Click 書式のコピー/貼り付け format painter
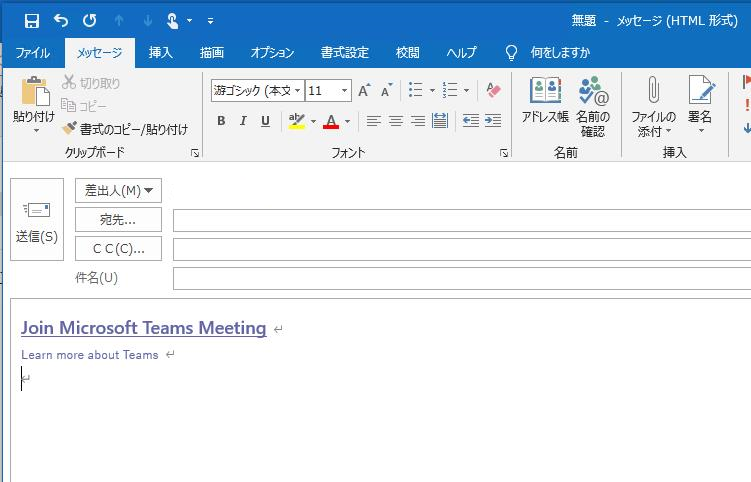751x482 pixels. click(125, 129)
